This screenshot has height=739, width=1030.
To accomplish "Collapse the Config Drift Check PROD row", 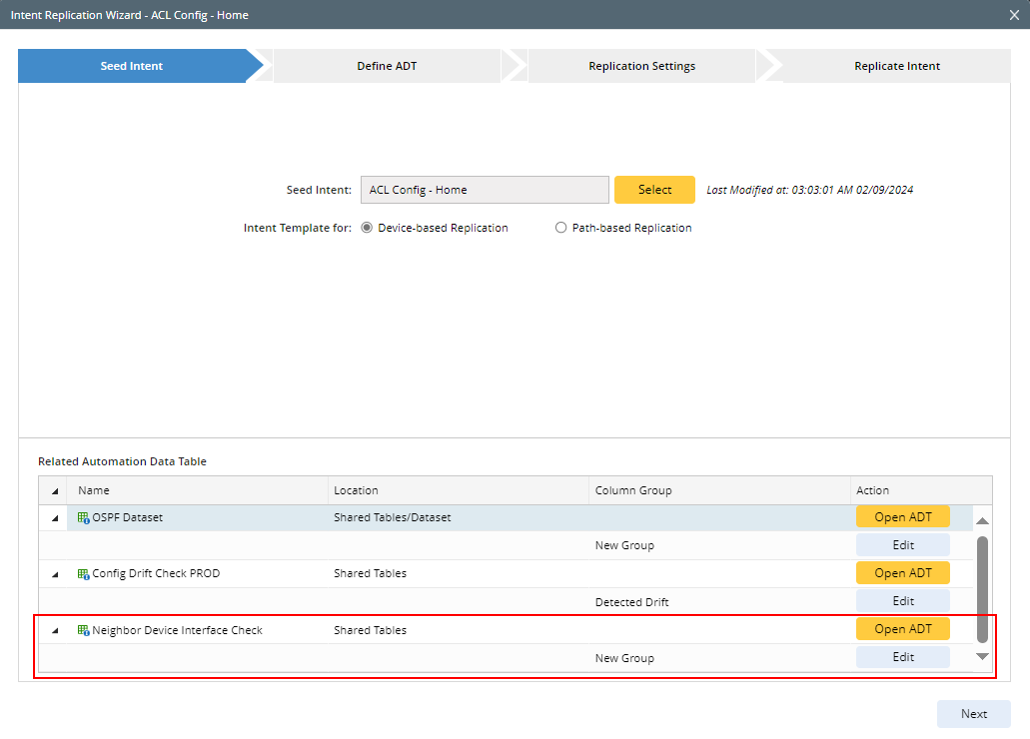I will pyautogui.click(x=54, y=574).
